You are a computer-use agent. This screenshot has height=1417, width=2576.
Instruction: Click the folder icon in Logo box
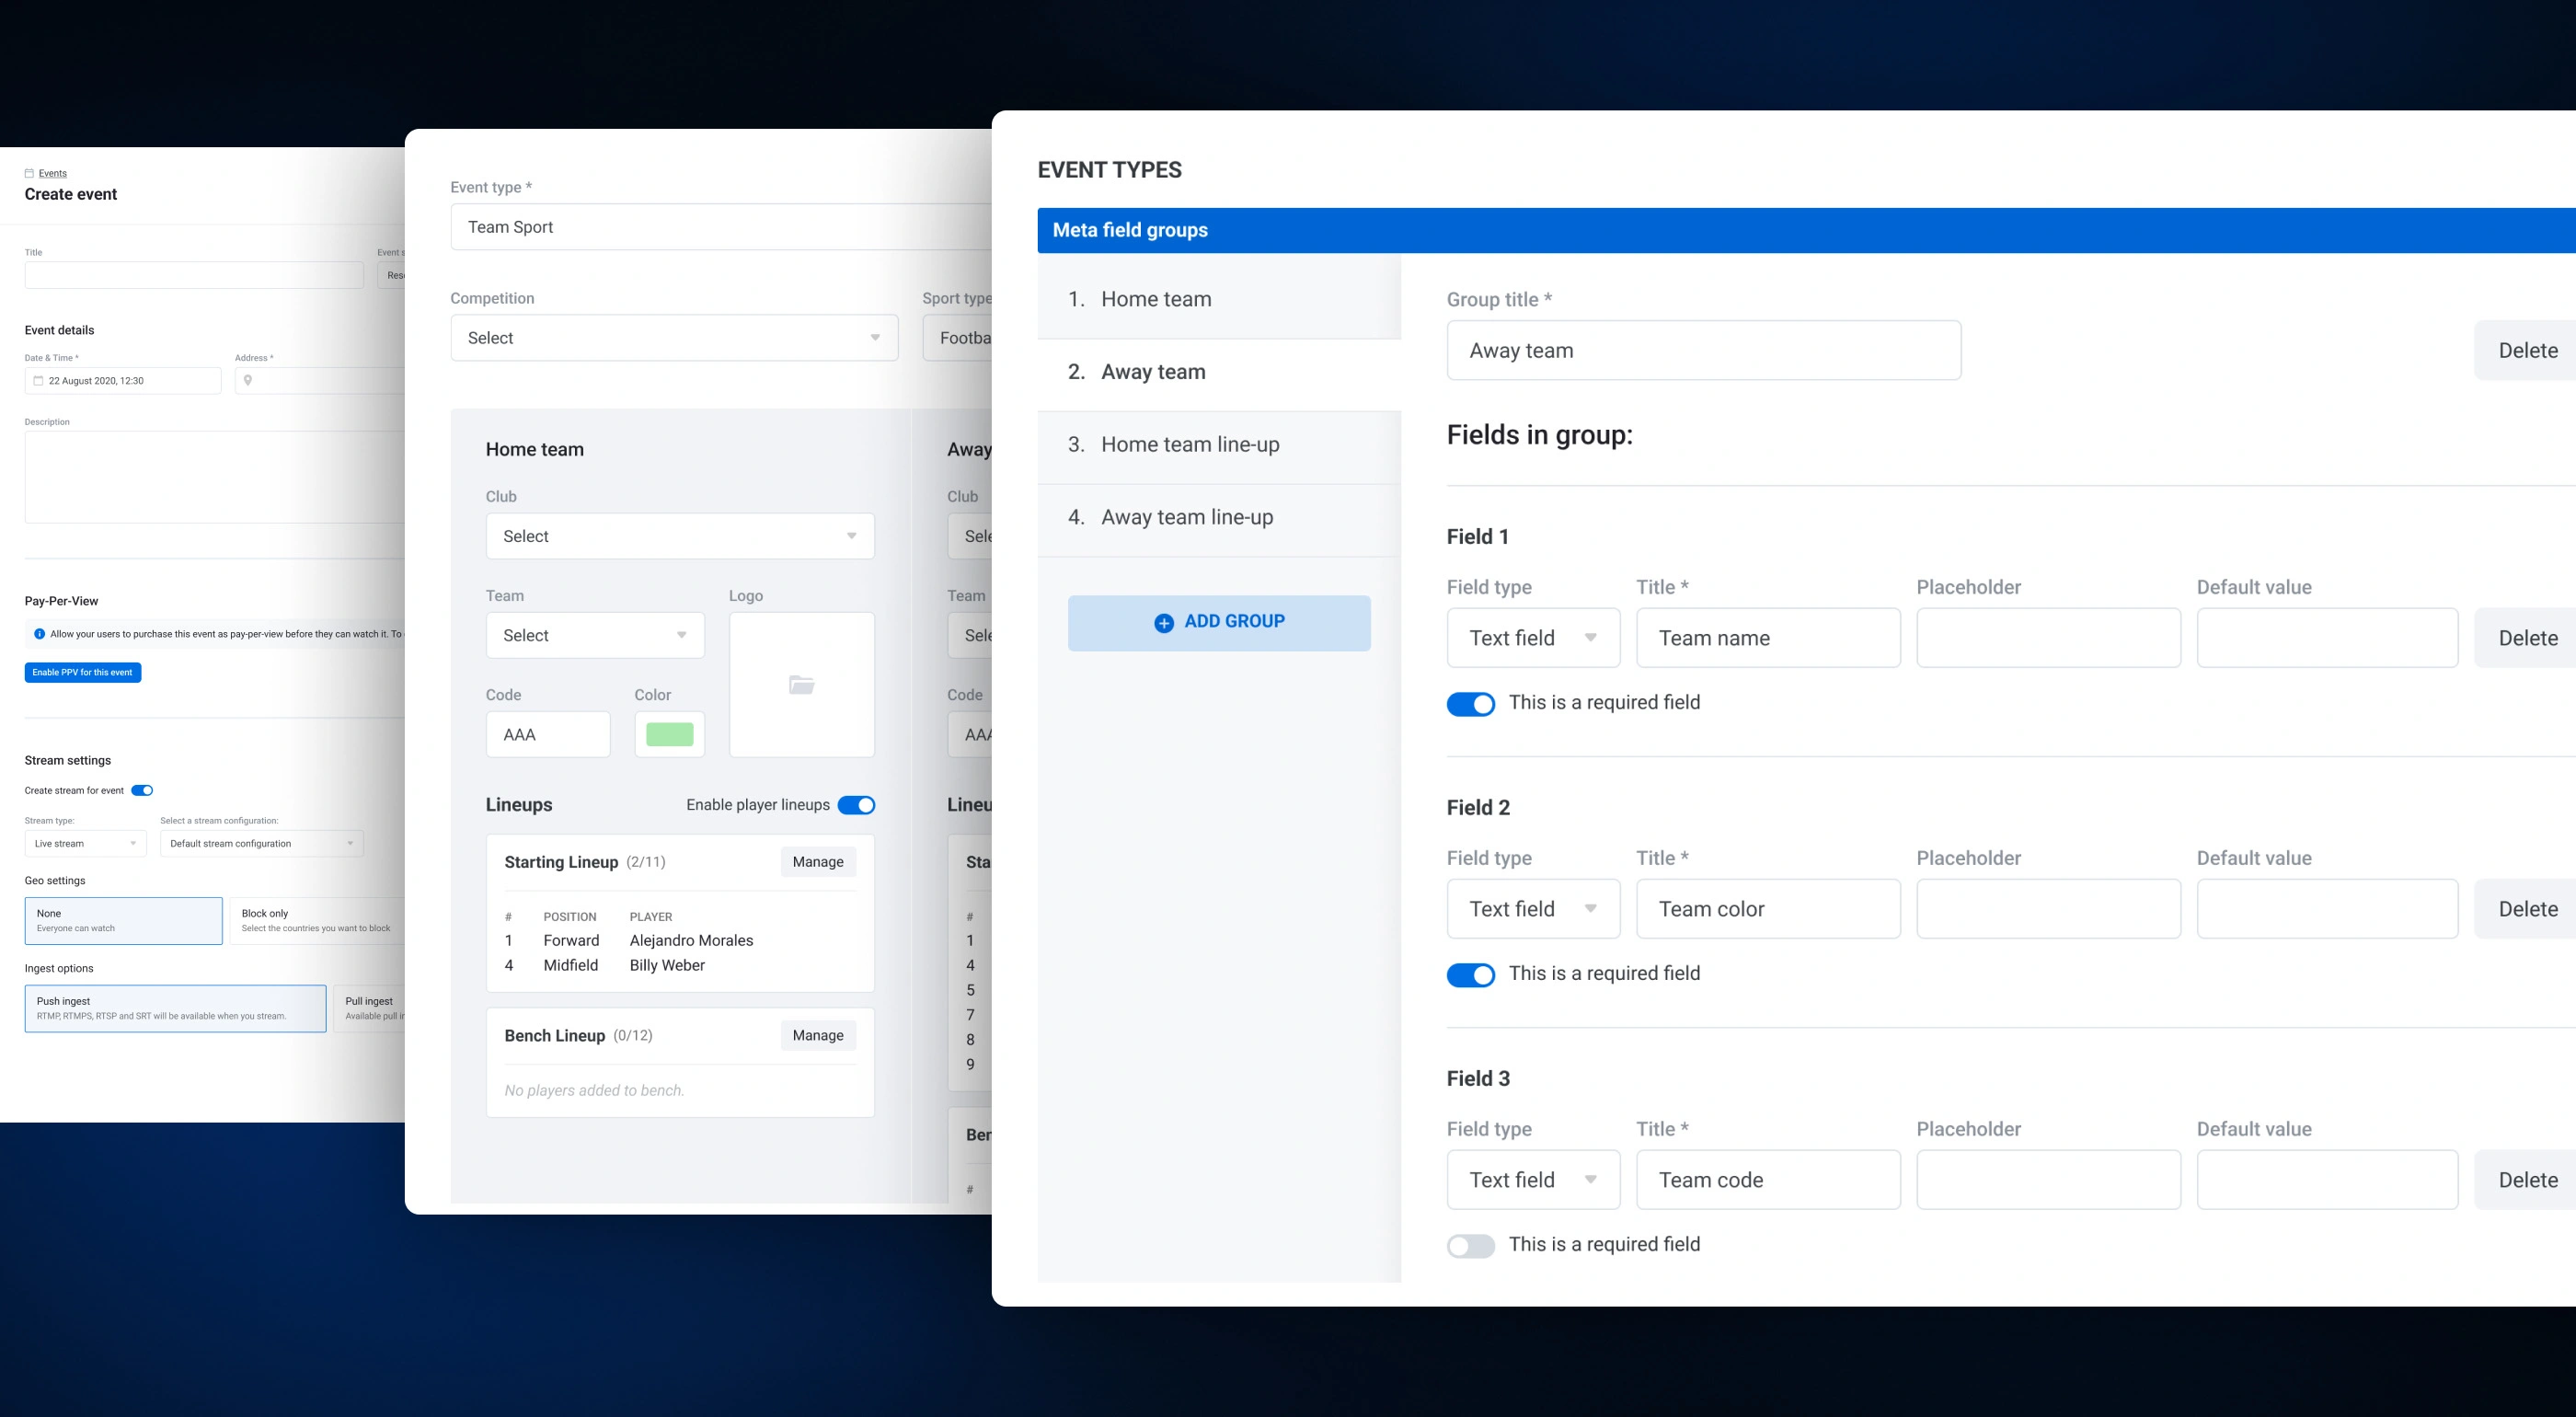pyautogui.click(x=801, y=685)
